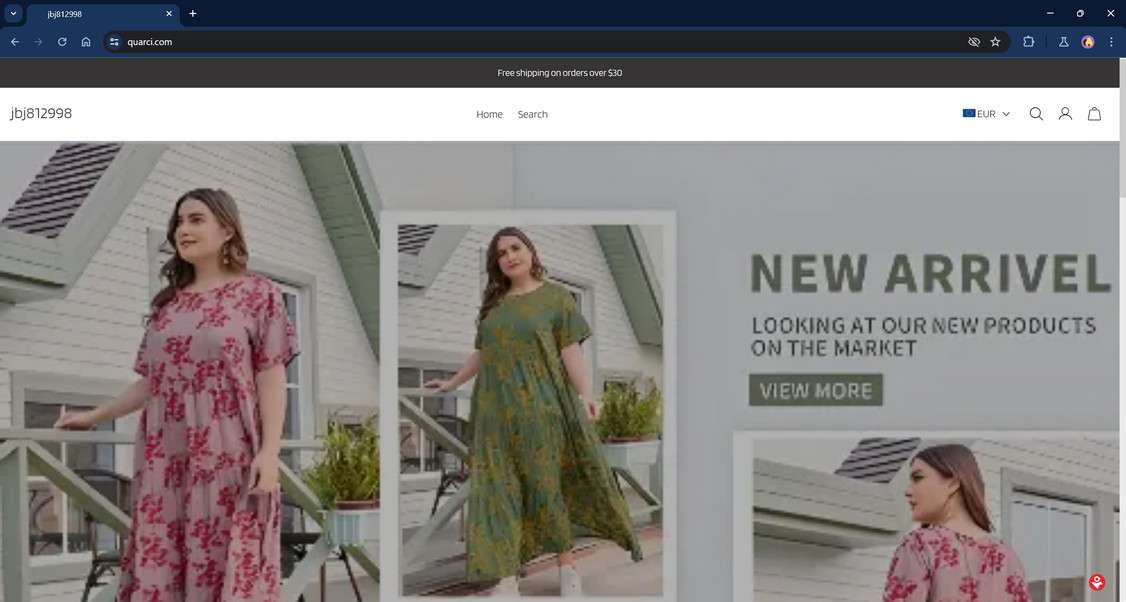This screenshot has height=602, width=1126.
Task: Close the jbj812998 tab
Action: pos(169,14)
